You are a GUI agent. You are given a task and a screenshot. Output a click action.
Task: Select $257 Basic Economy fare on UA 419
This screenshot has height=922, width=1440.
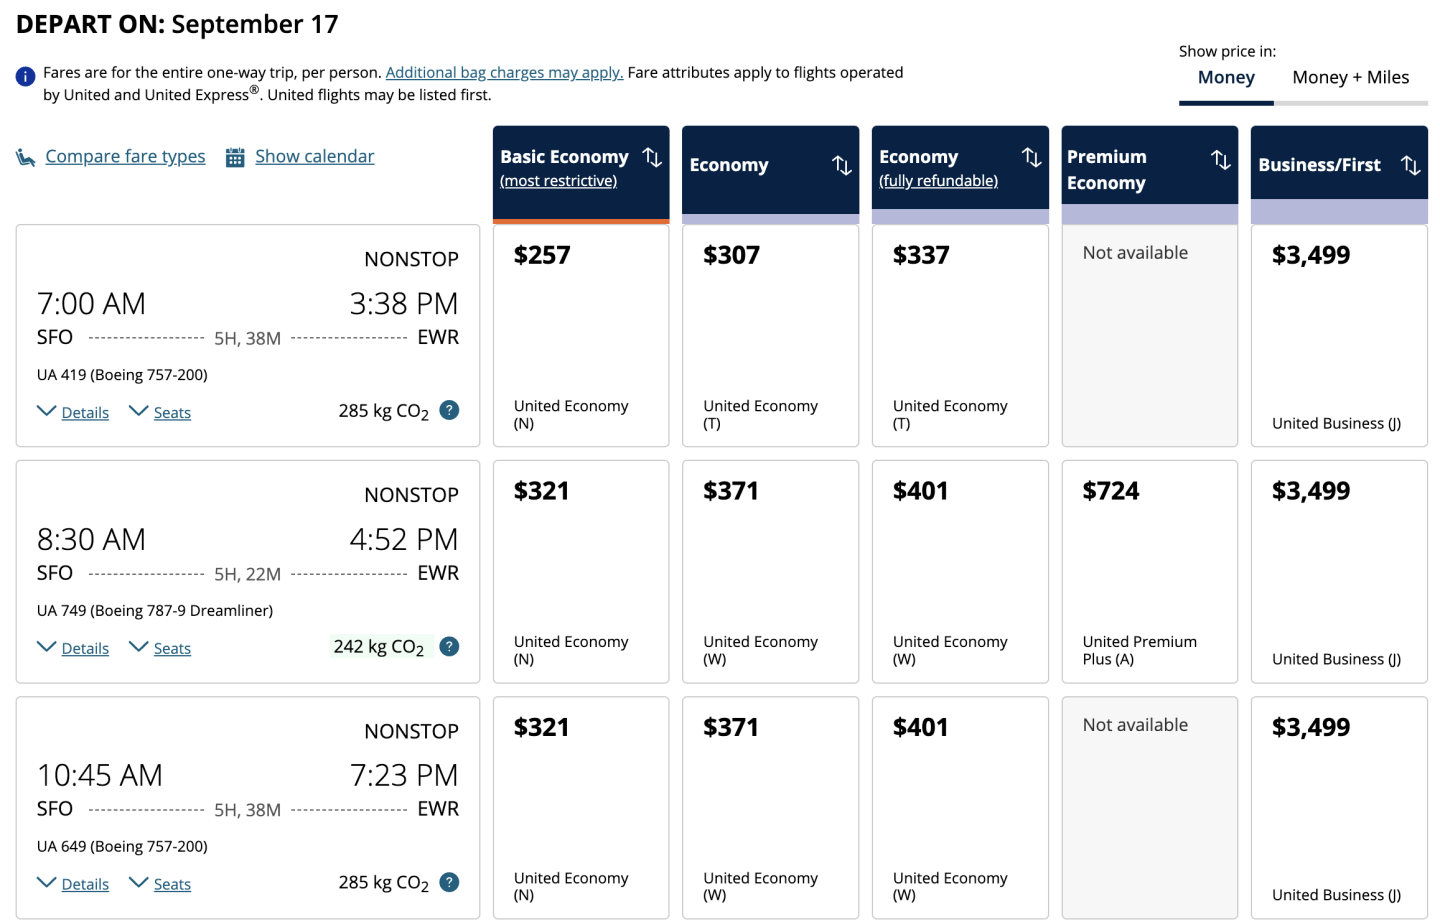click(x=580, y=335)
